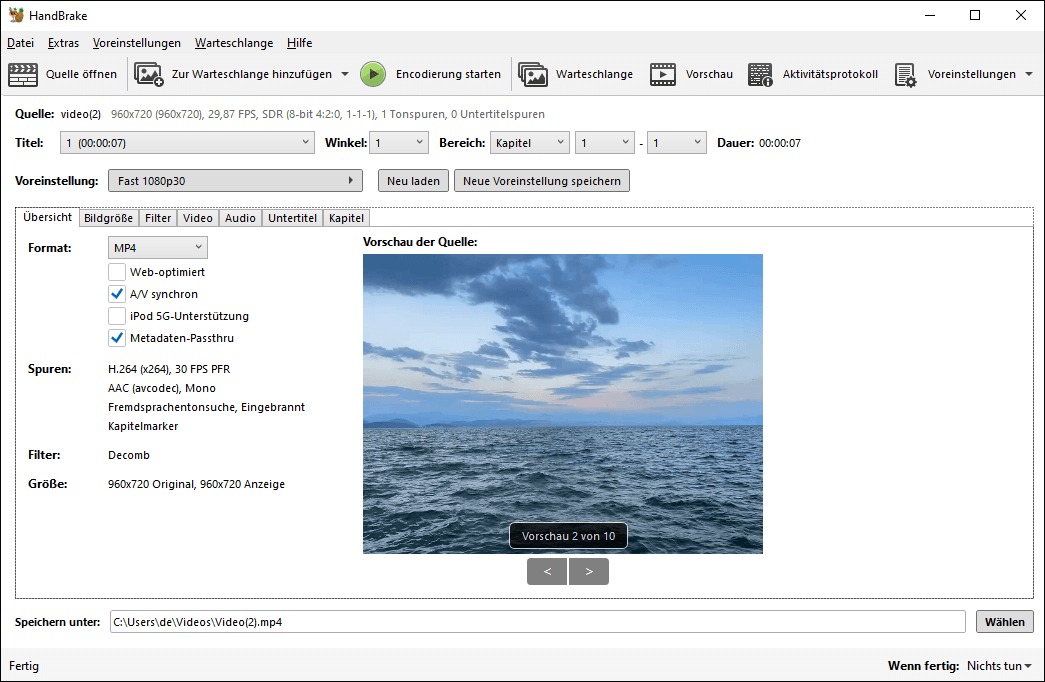1045x682 pixels.
Task: Switch to the Video tab
Action: [198, 218]
